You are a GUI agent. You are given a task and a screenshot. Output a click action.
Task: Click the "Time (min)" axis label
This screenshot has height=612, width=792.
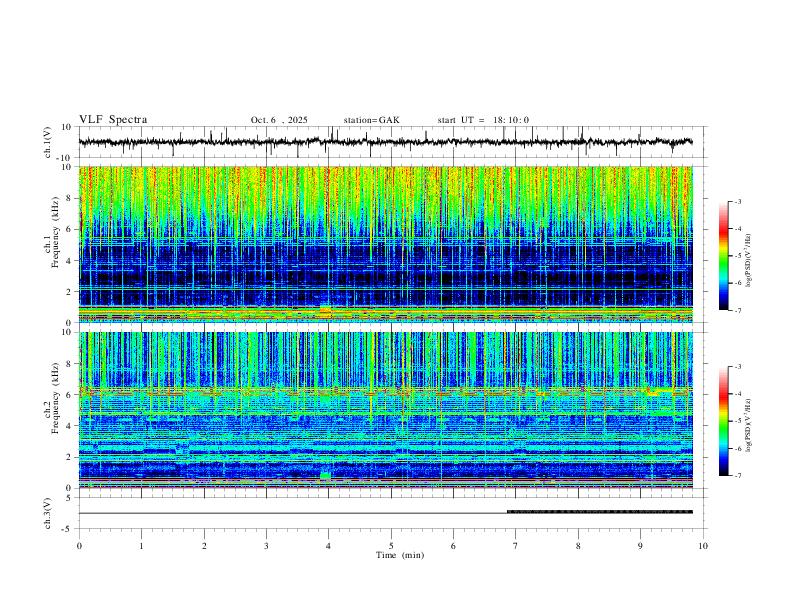click(x=400, y=555)
